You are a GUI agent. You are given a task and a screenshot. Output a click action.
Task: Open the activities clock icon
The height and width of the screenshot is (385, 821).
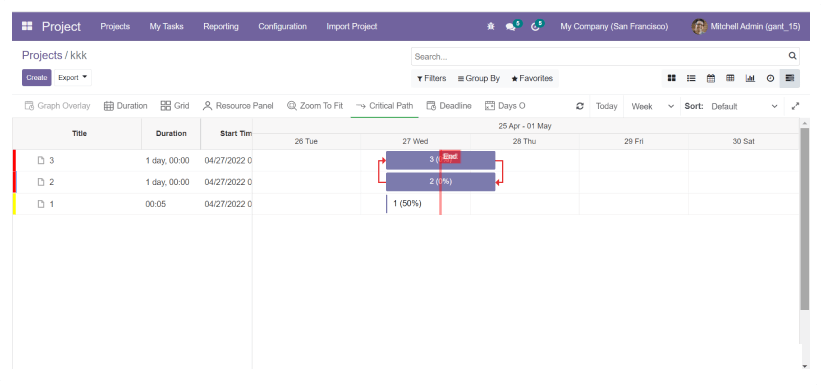click(535, 27)
